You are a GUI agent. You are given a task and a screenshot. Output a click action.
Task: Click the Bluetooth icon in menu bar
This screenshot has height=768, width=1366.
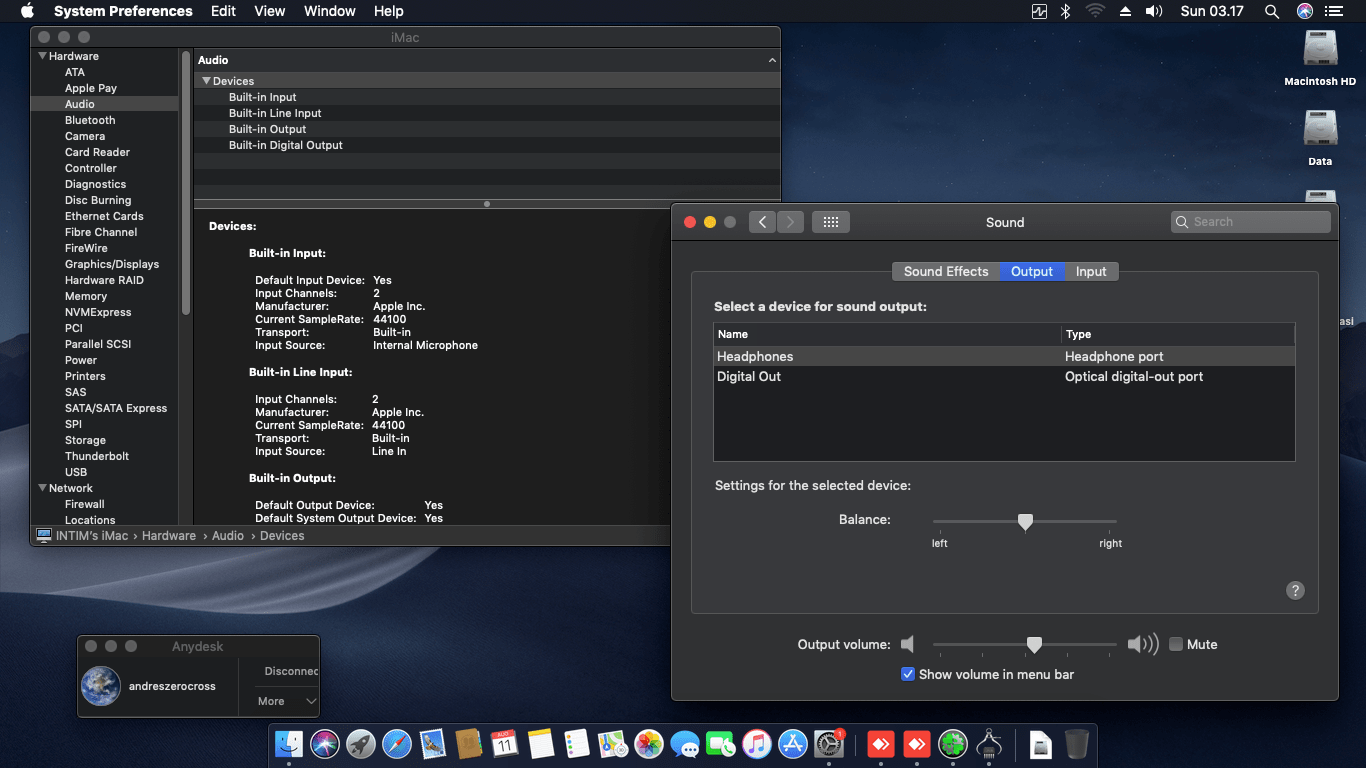coord(1066,11)
